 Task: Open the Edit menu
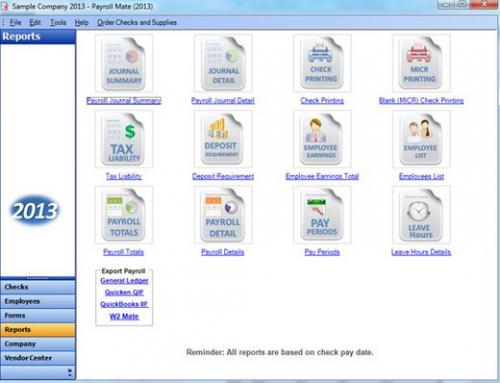(x=35, y=22)
